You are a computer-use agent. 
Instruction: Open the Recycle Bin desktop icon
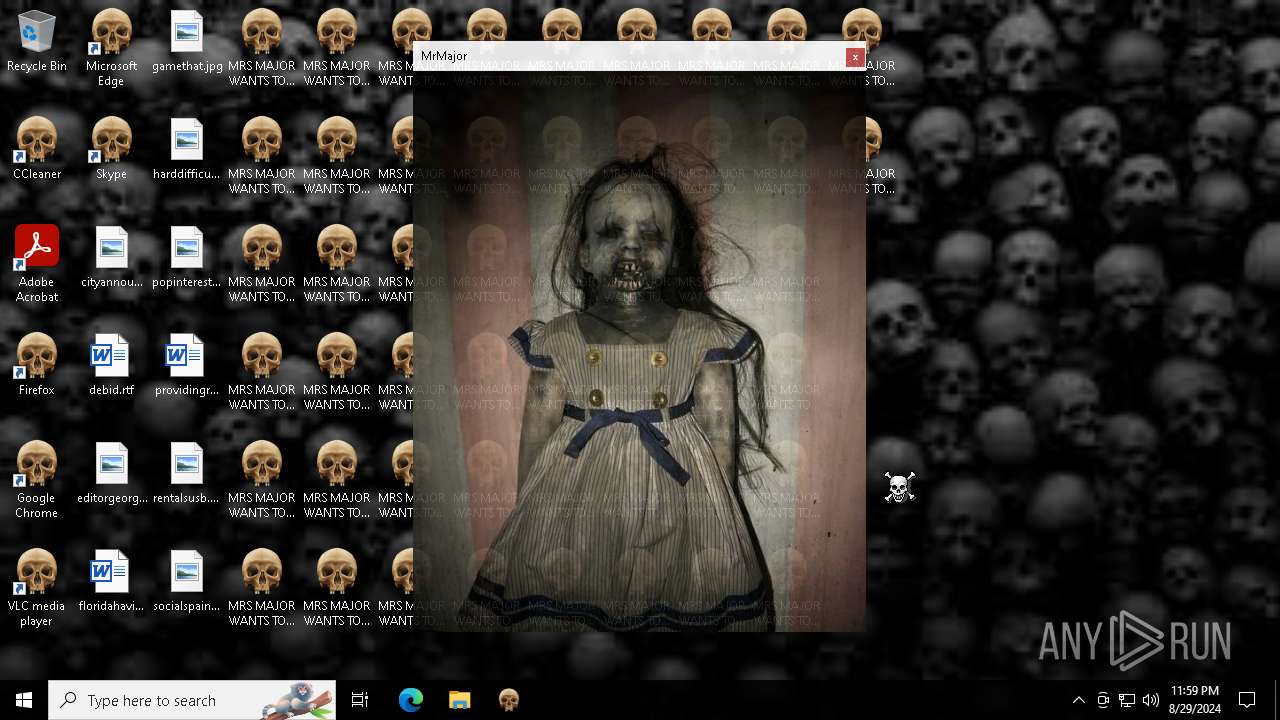[37, 42]
